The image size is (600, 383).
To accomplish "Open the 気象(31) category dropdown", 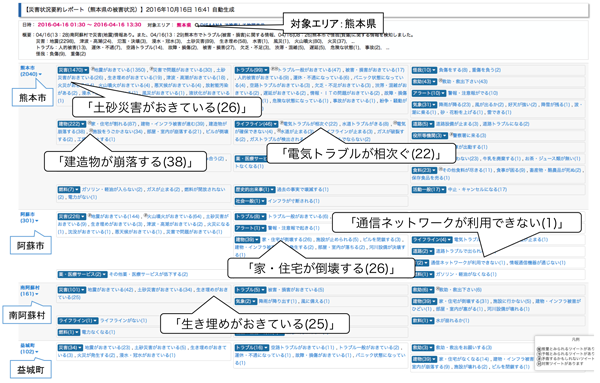I will tap(424, 104).
